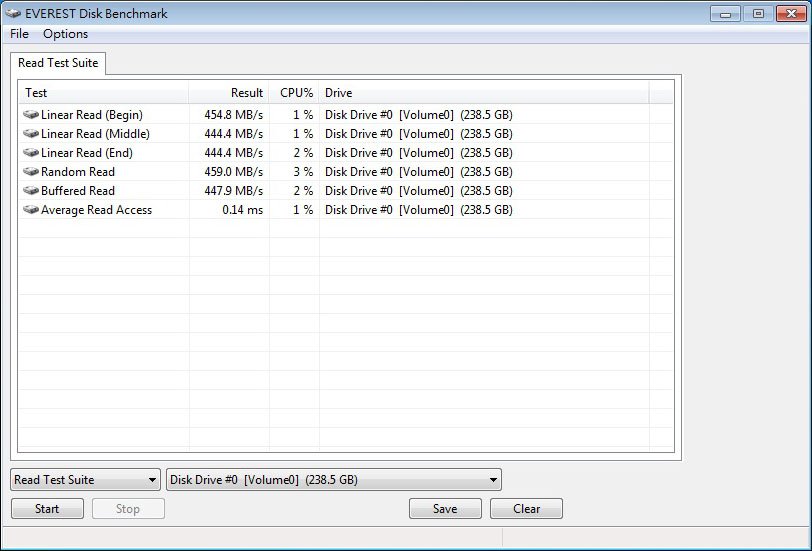Select the Linear Read (Begin) row label

92,115
